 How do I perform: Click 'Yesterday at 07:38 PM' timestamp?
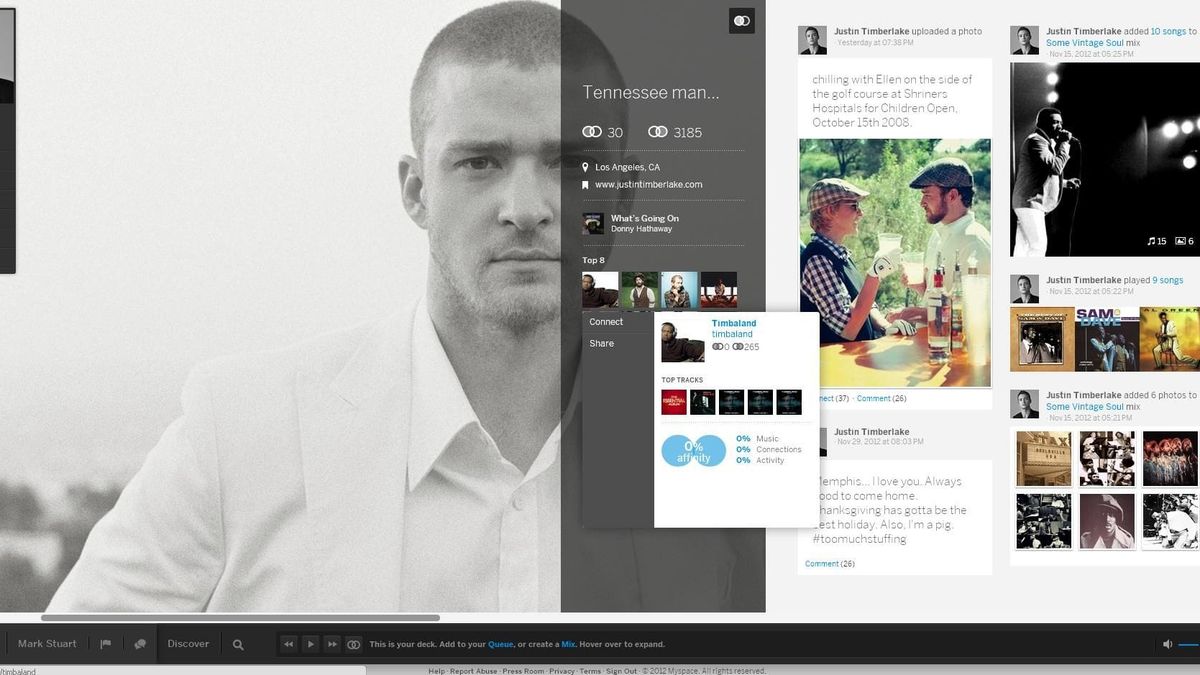click(x=875, y=43)
